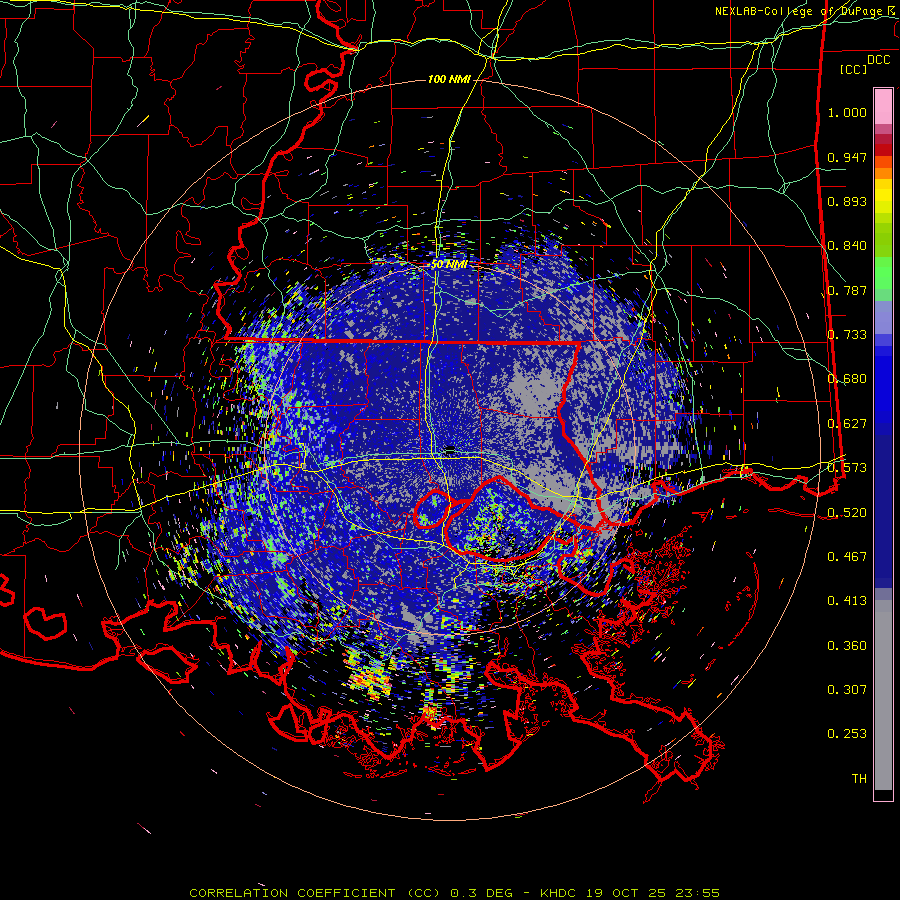Click the 23:55 timestamp

click(x=696, y=893)
